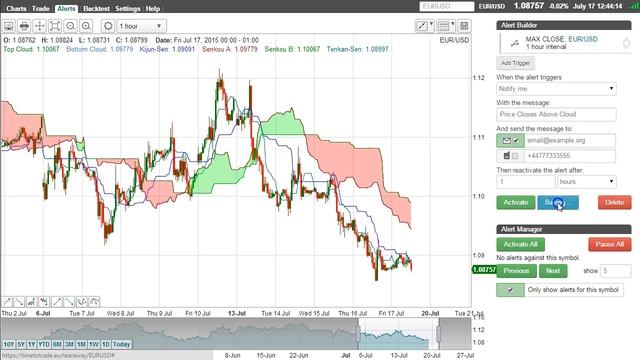
Task: Set range to Today
Action: pyautogui.click(x=121, y=344)
